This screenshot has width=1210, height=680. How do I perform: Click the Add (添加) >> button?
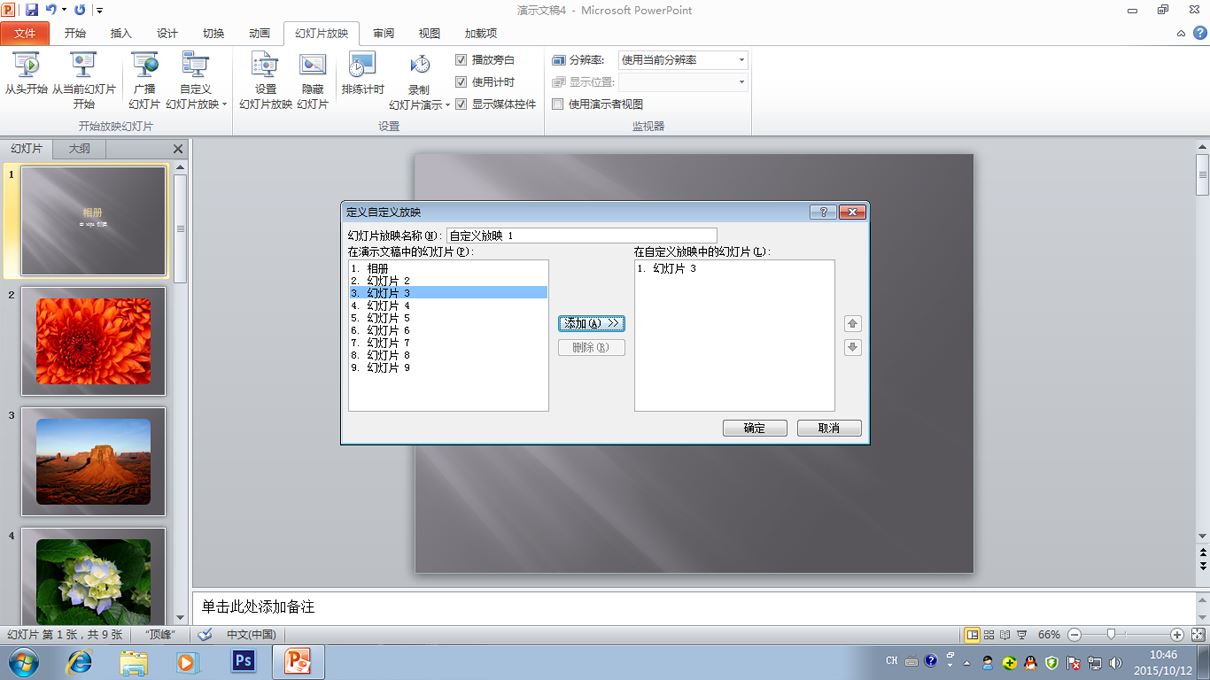pyautogui.click(x=591, y=324)
